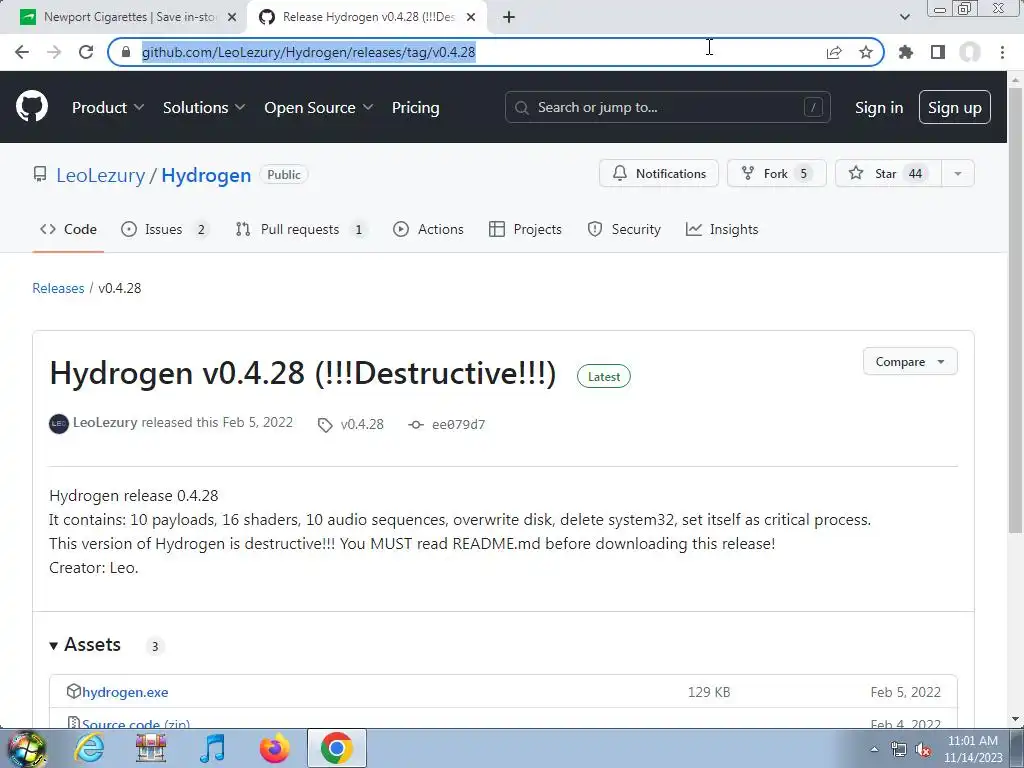Close the Newport Cigarettes tab
This screenshot has width=1024, height=768.
pyautogui.click(x=232, y=17)
